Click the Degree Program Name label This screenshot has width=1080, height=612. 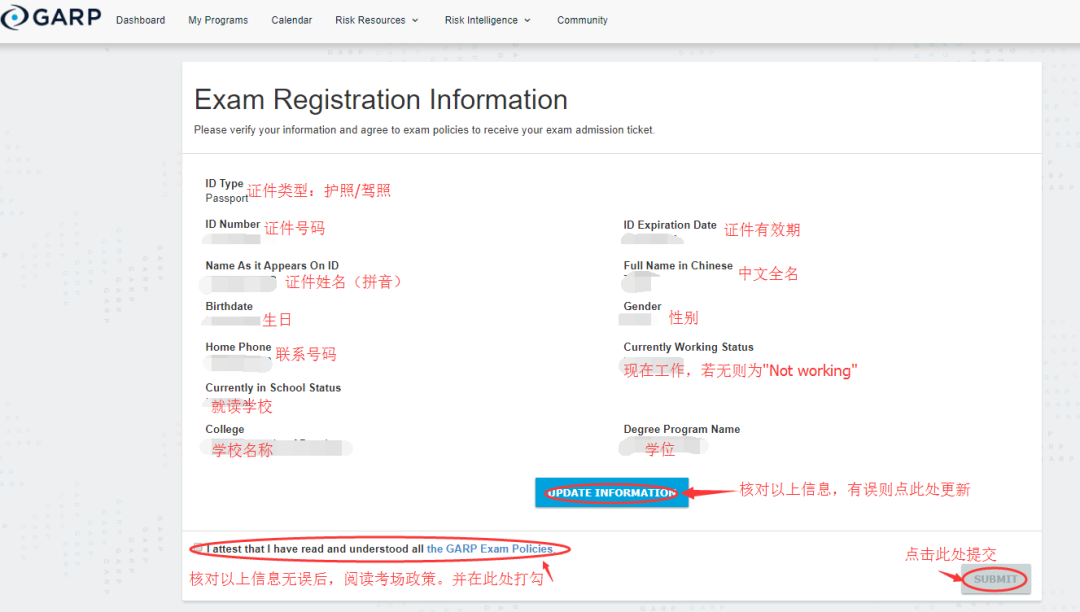click(x=681, y=429)
